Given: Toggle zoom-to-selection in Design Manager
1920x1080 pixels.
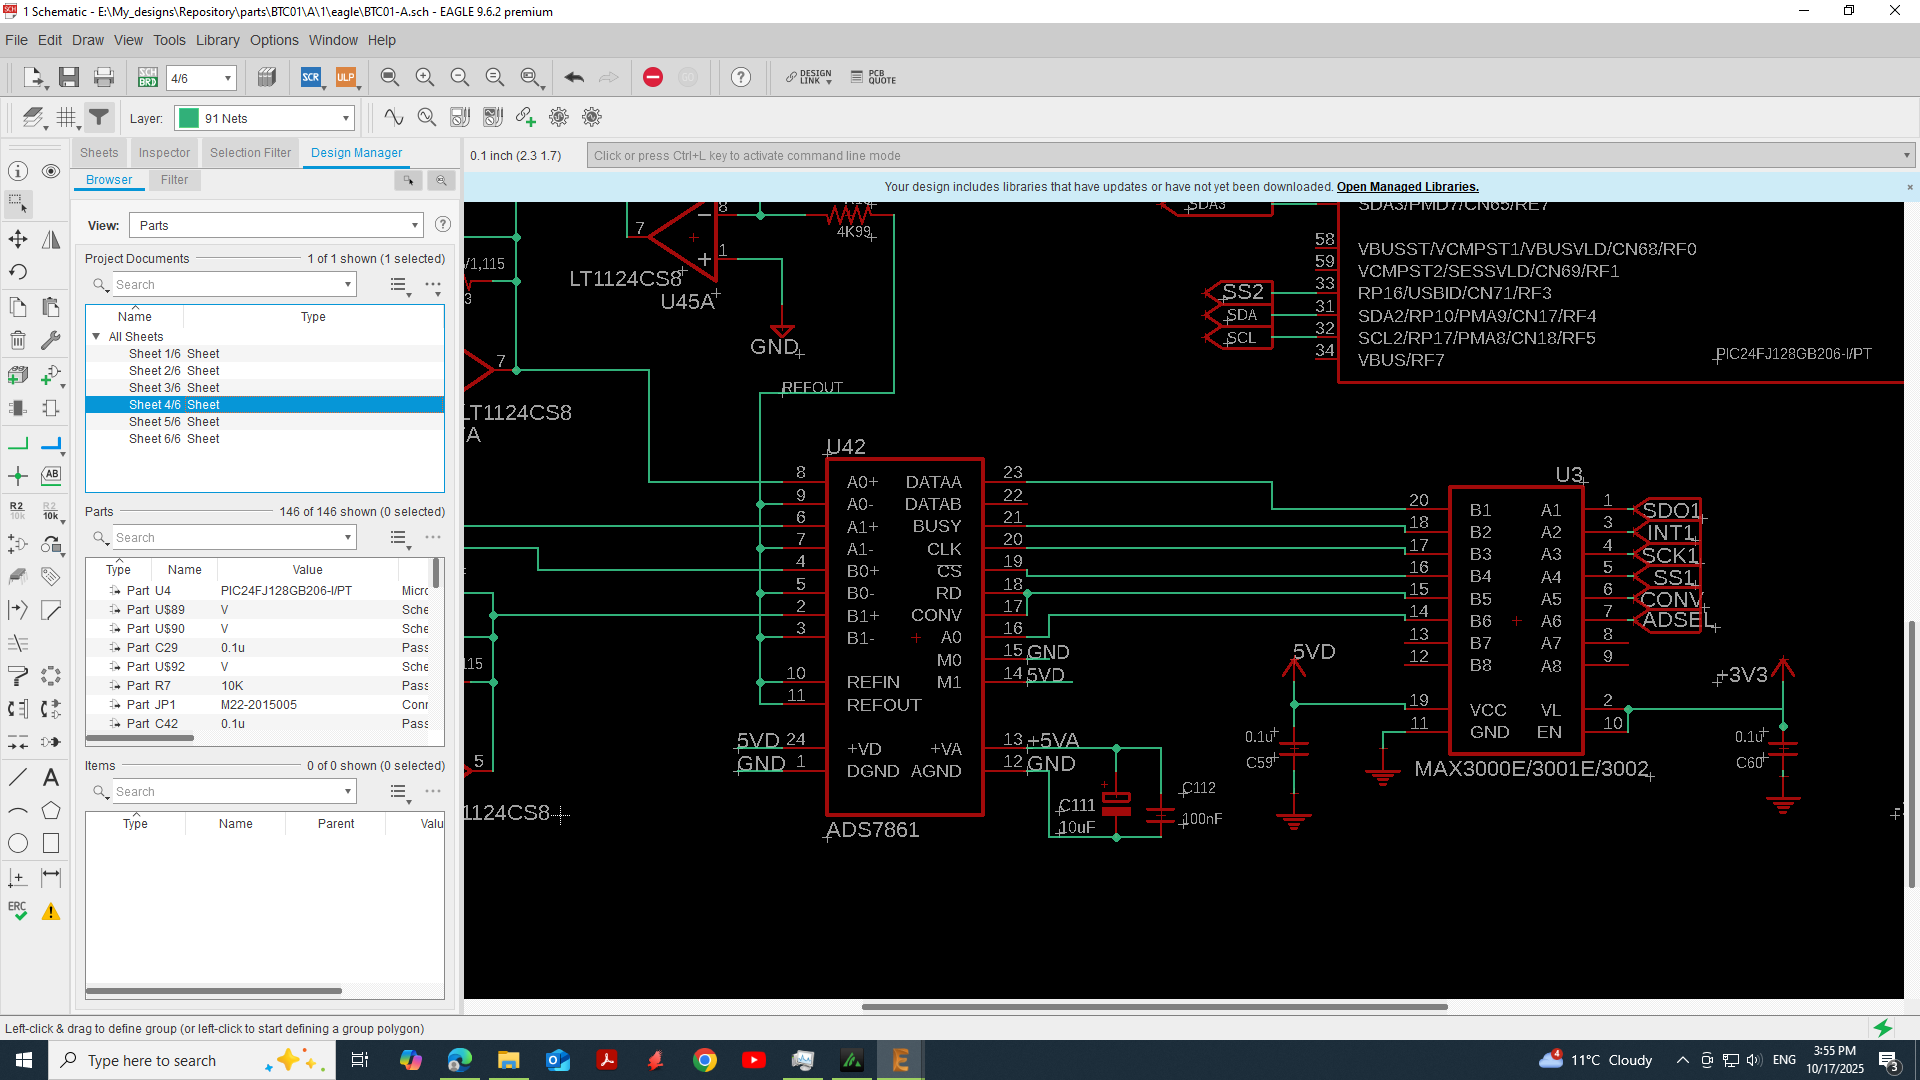Looking at the screenshot, I should click(x=441, y=180).
